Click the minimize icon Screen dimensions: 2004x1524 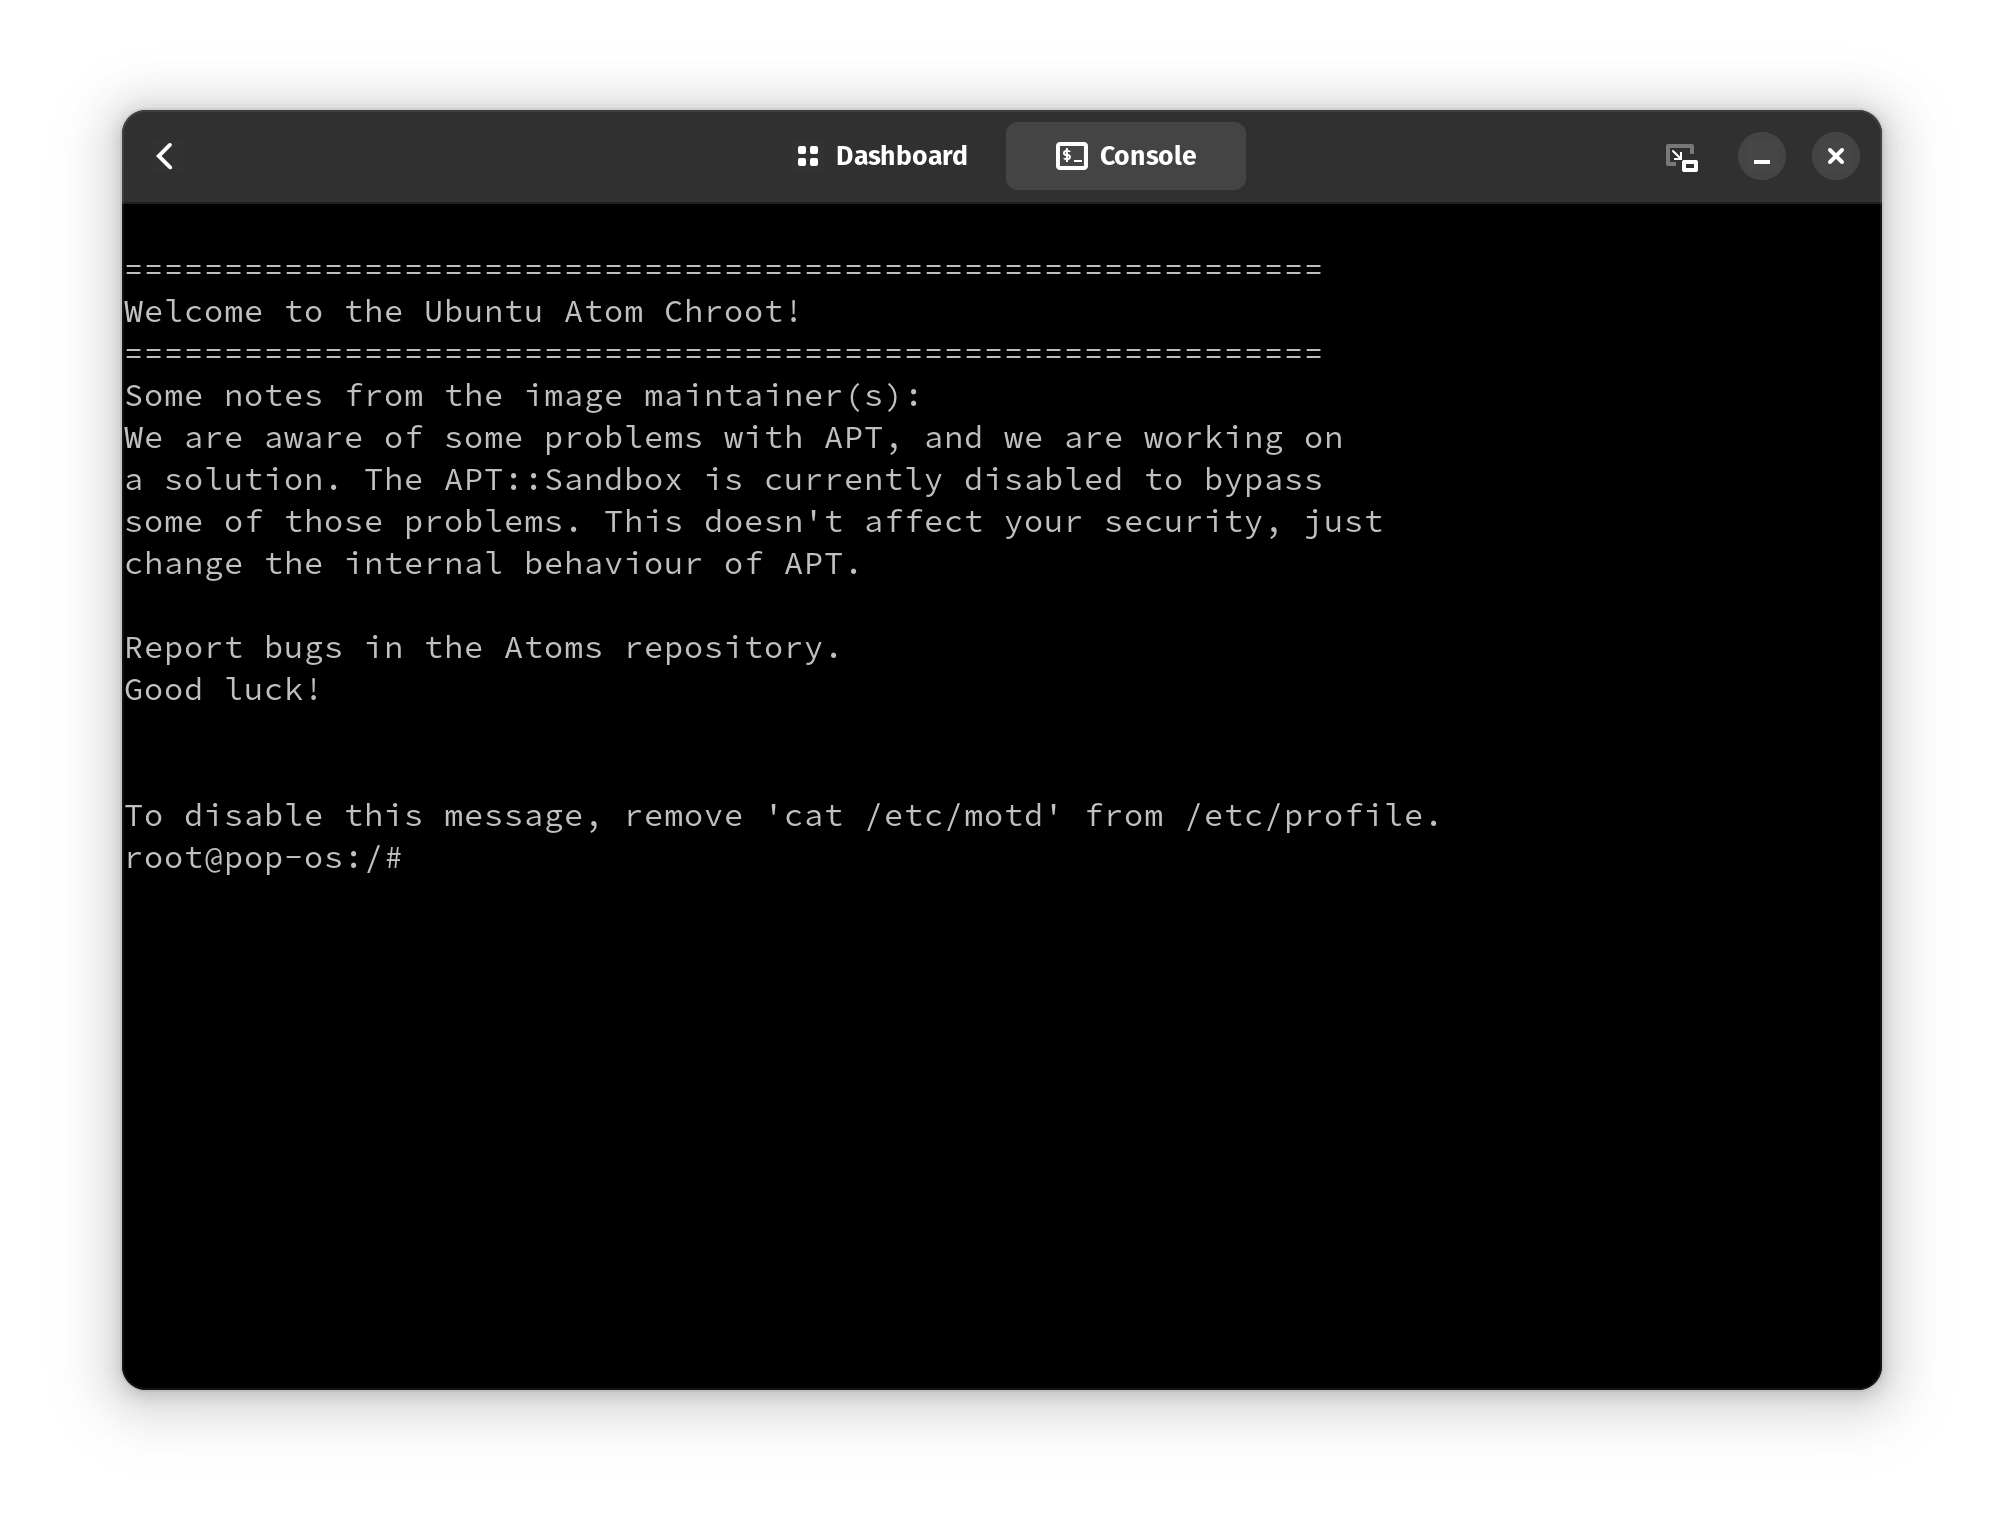[1762, 156]
